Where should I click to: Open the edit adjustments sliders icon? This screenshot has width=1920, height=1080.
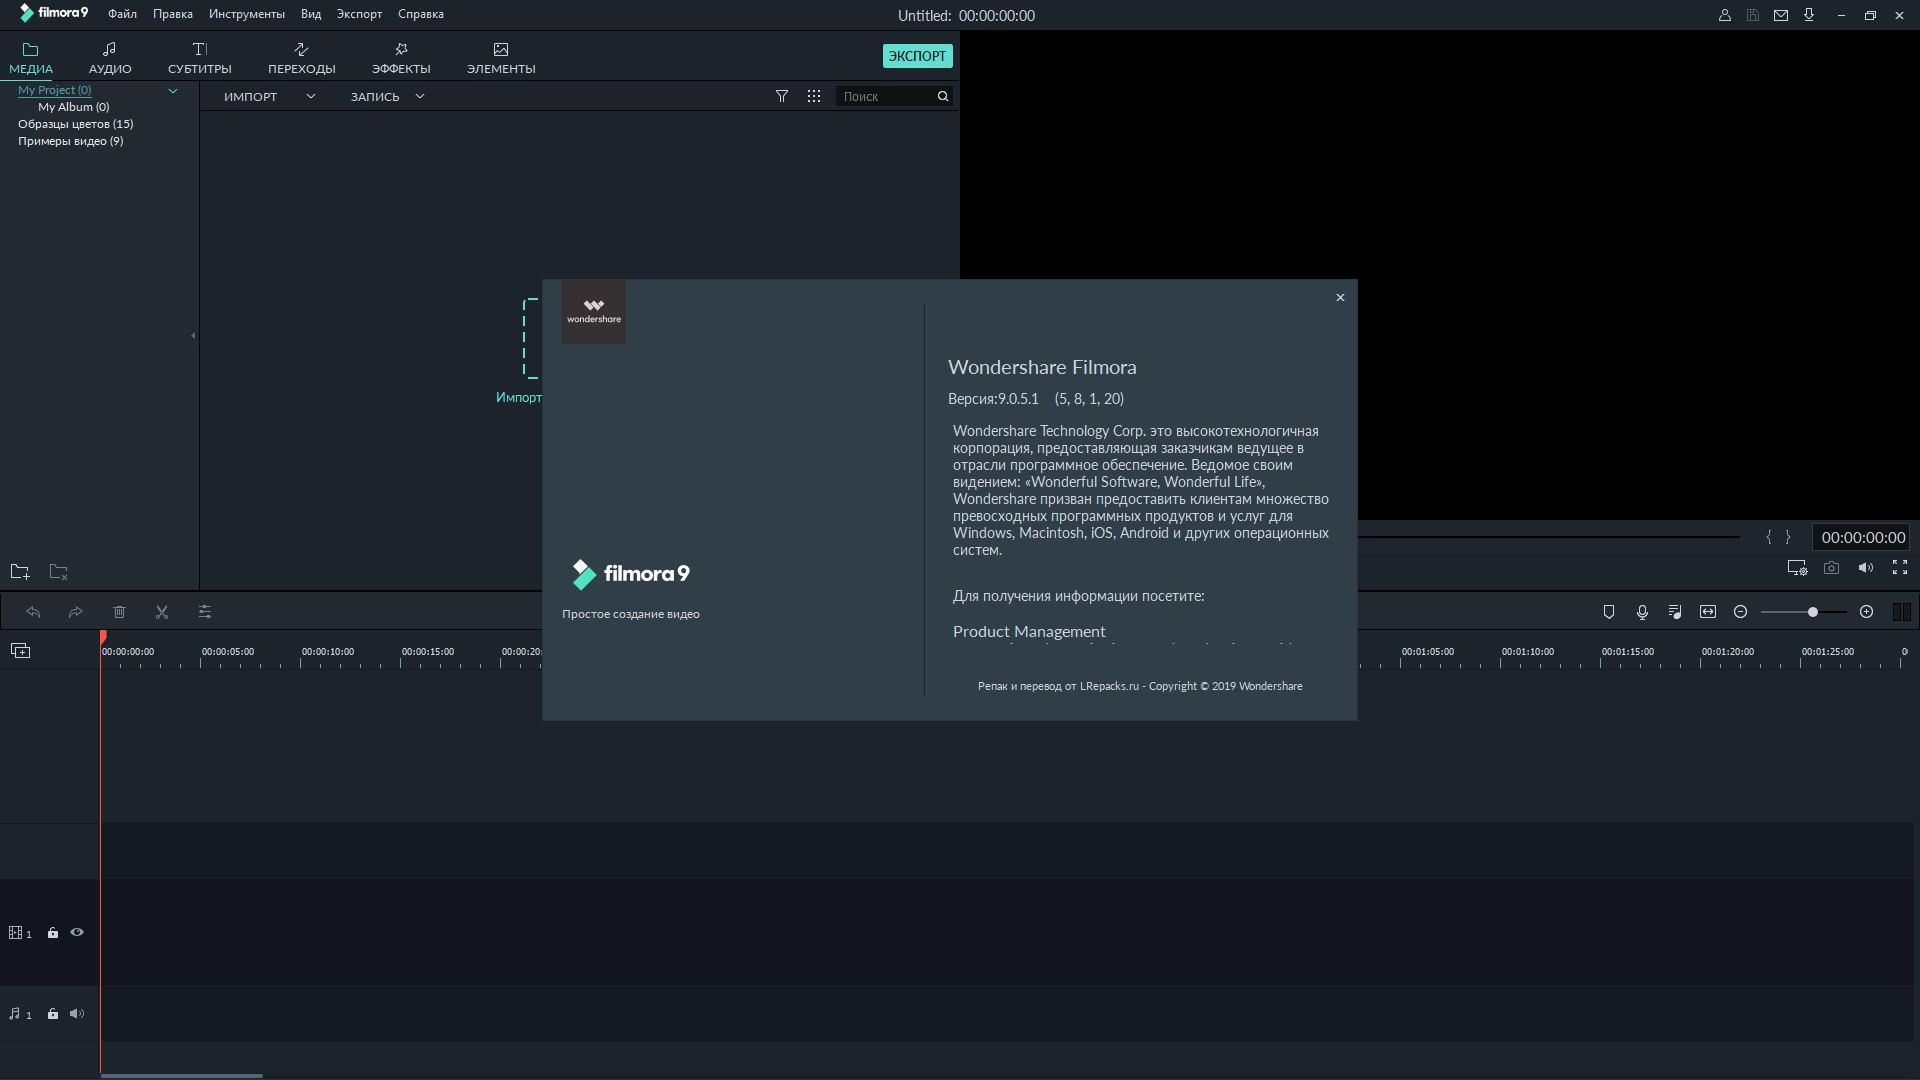click(x=205, y=612)
